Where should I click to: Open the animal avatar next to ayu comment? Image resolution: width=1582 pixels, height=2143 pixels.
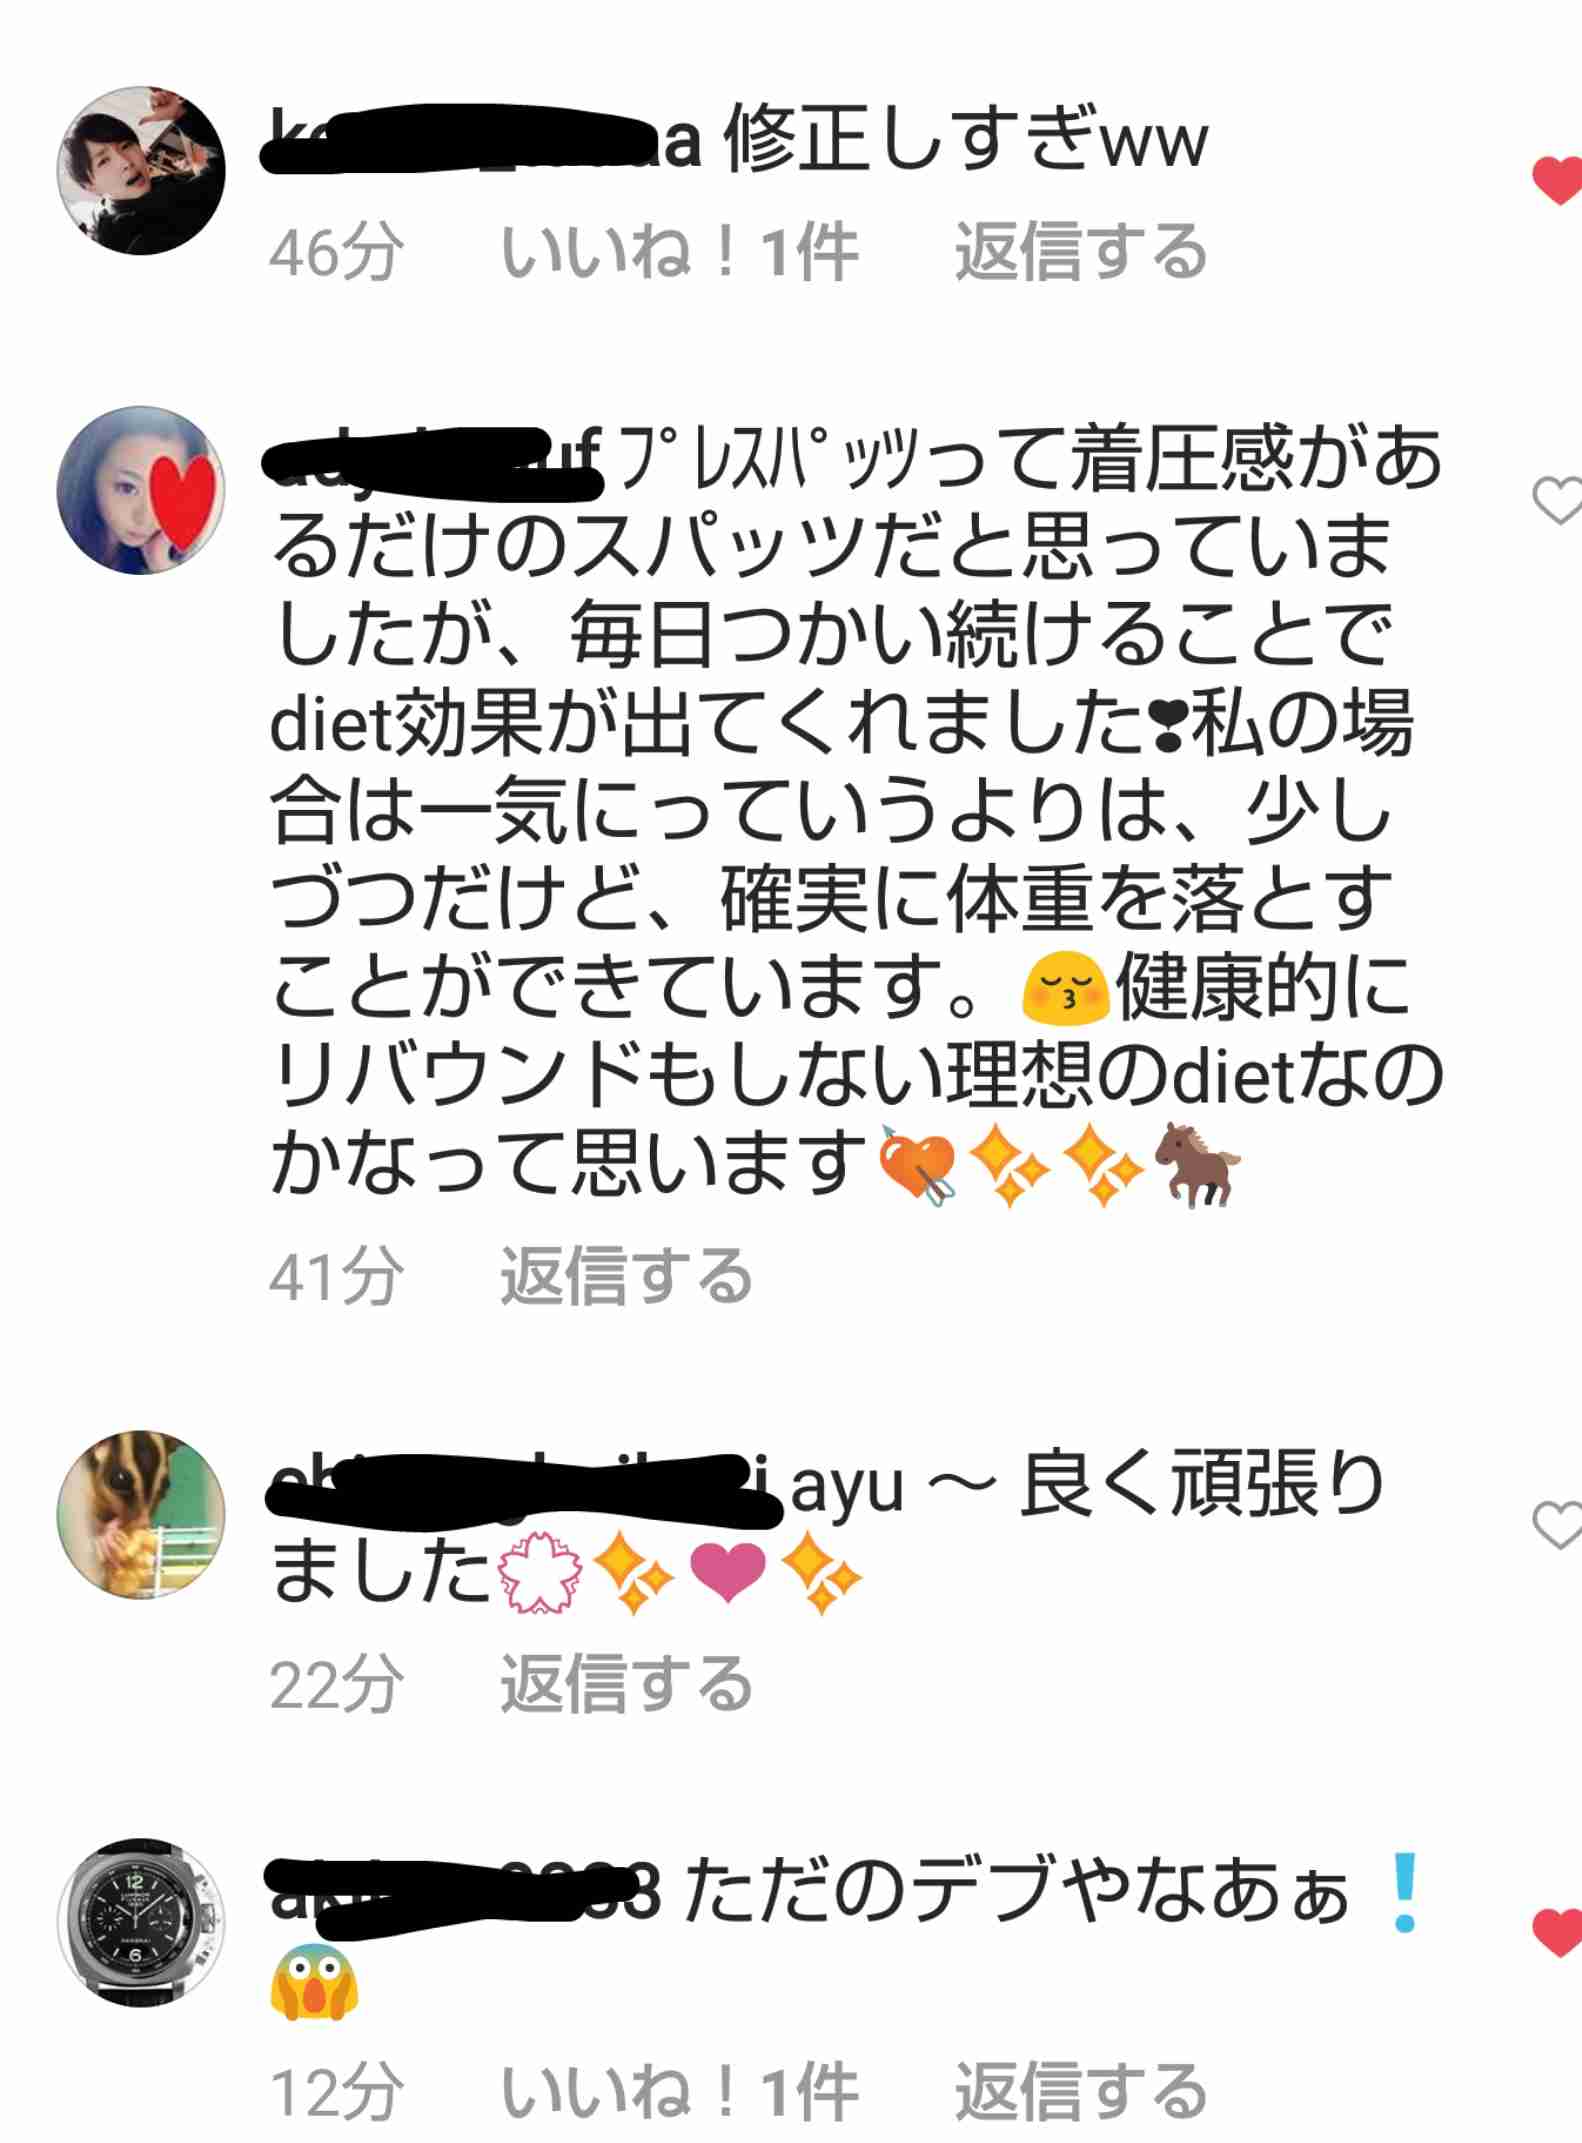(141, 1514)
